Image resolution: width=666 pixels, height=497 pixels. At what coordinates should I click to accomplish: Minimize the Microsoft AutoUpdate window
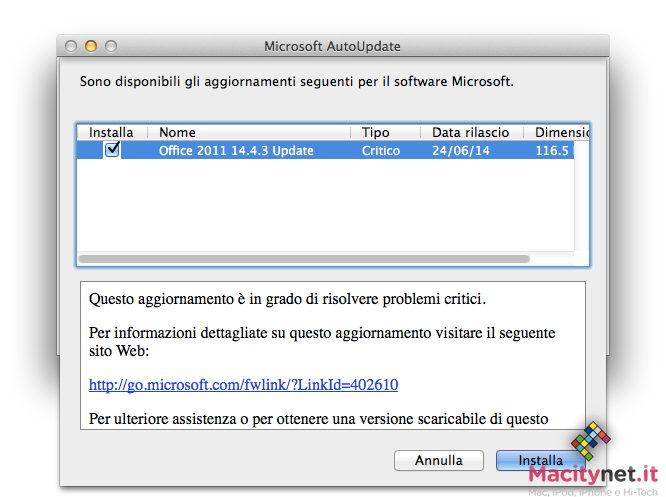pos(91,46)
